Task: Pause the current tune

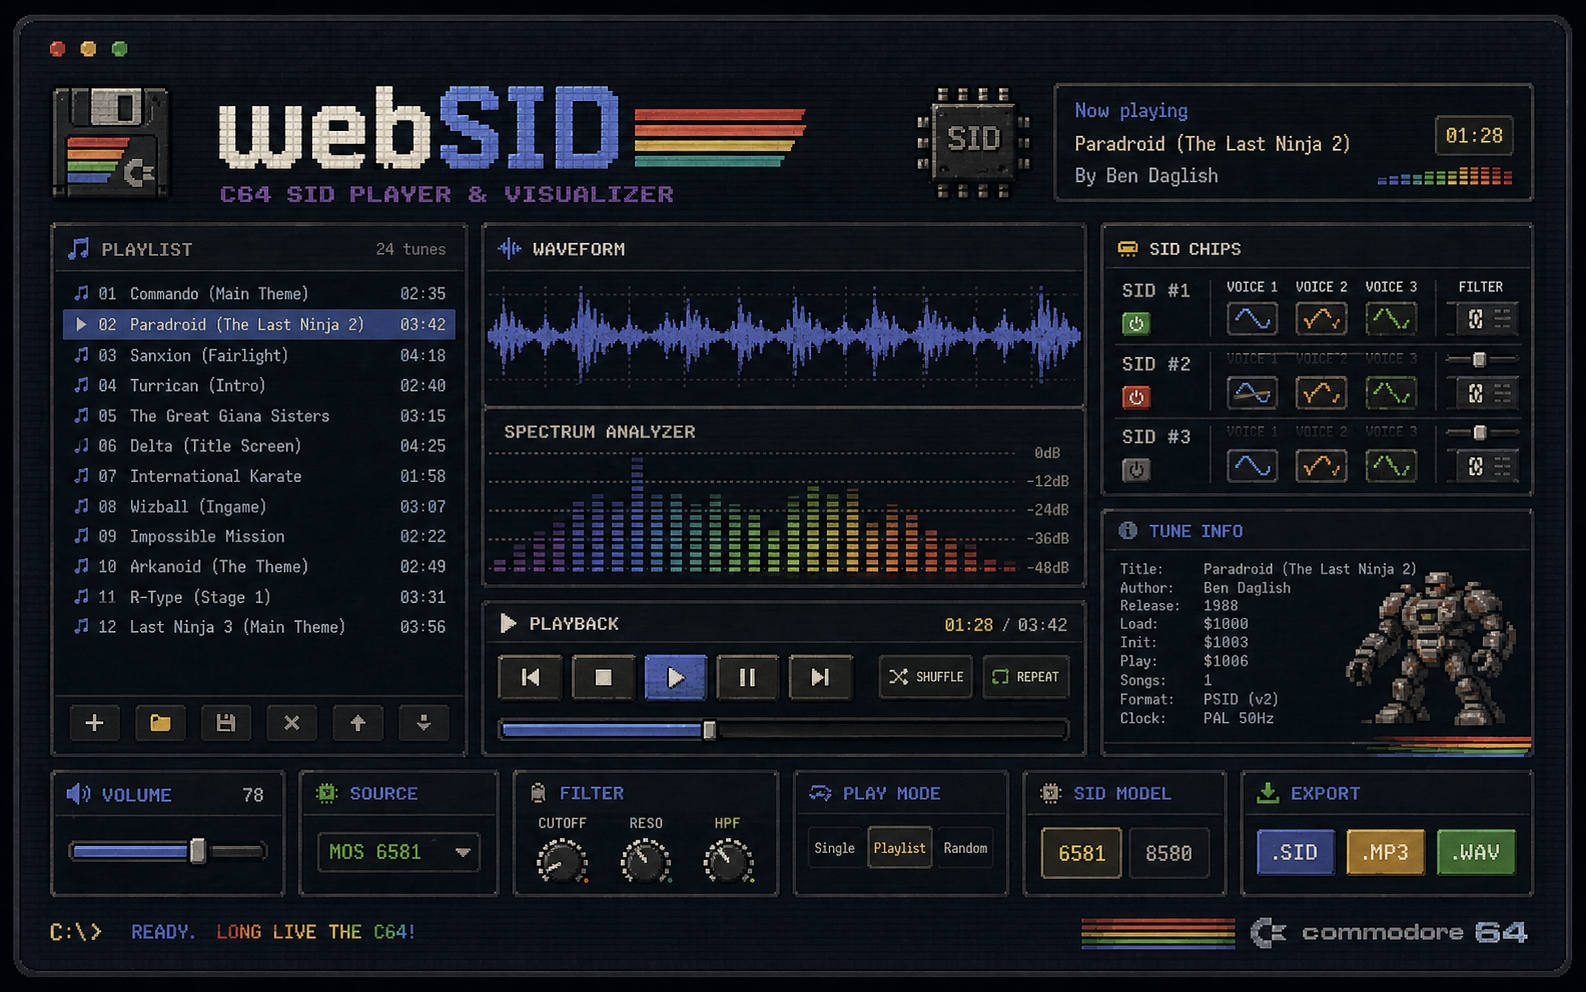Action: (x=747, y=677)
